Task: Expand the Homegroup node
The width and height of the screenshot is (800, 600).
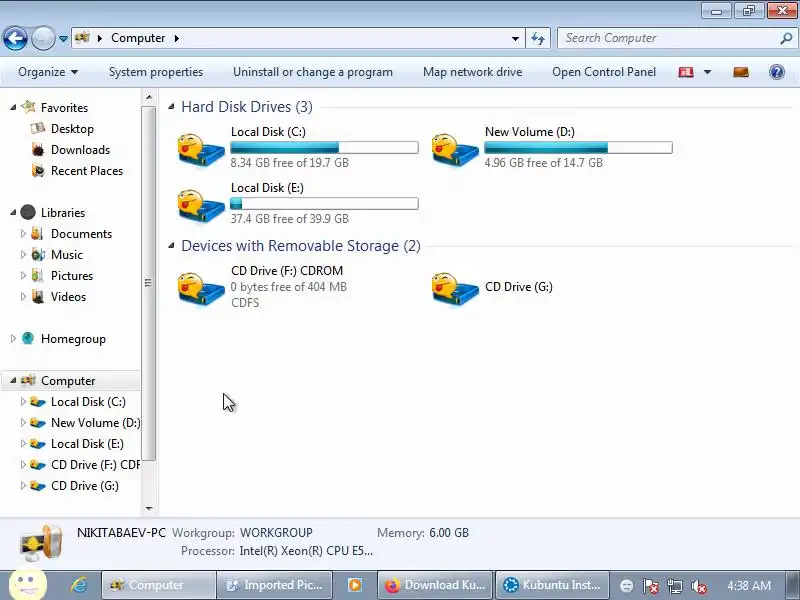Action: pos(13,338)
